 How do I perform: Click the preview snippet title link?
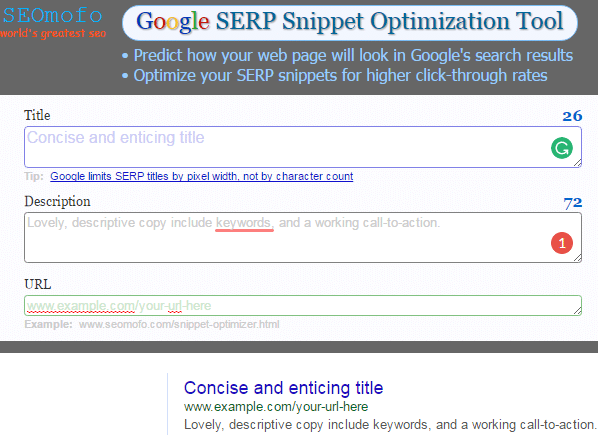283,388
